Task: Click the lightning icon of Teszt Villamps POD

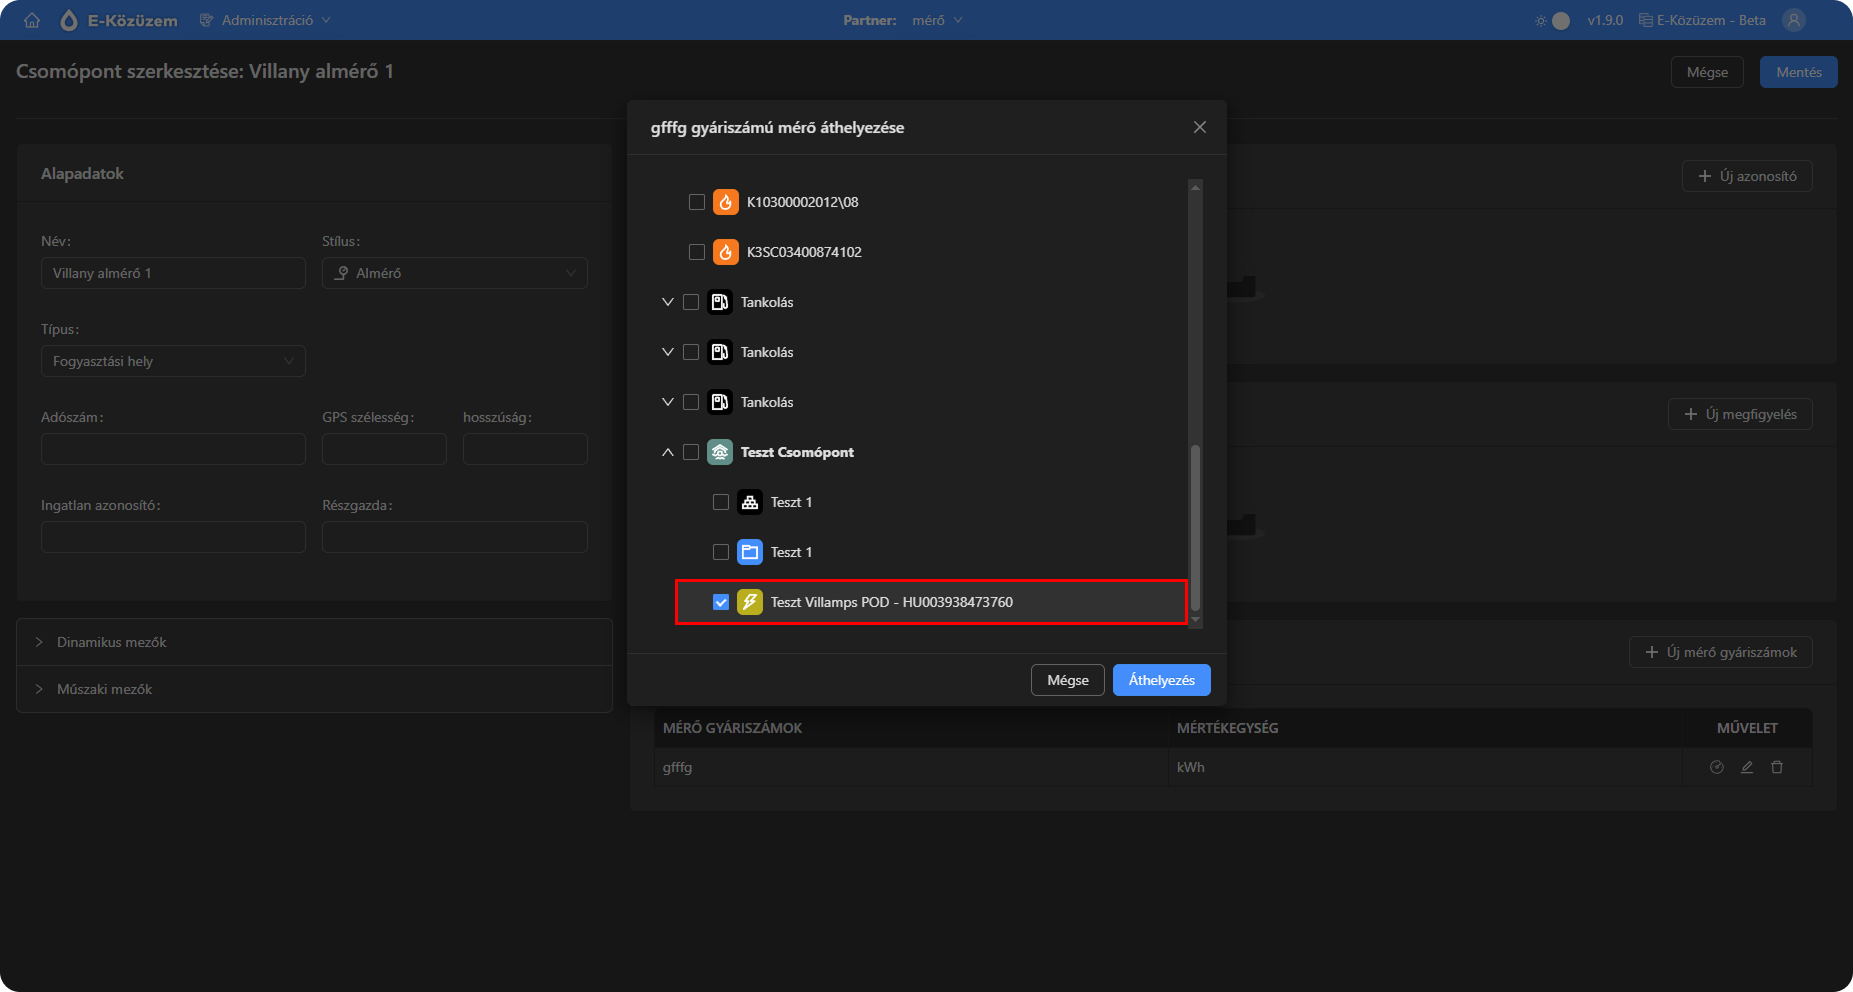Action: tap(749, 602)
